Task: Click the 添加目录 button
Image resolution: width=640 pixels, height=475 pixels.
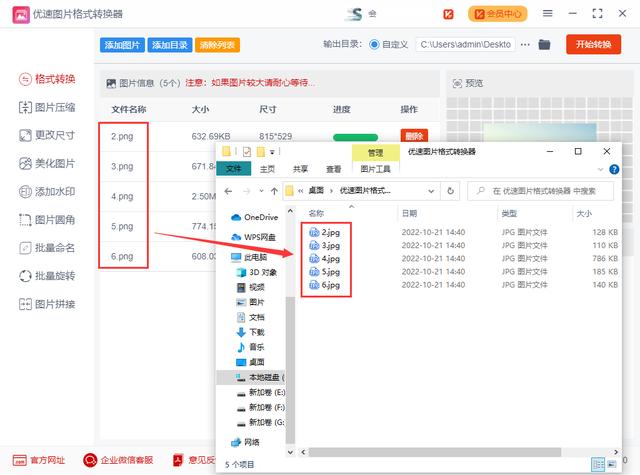Action: [169, 45]
